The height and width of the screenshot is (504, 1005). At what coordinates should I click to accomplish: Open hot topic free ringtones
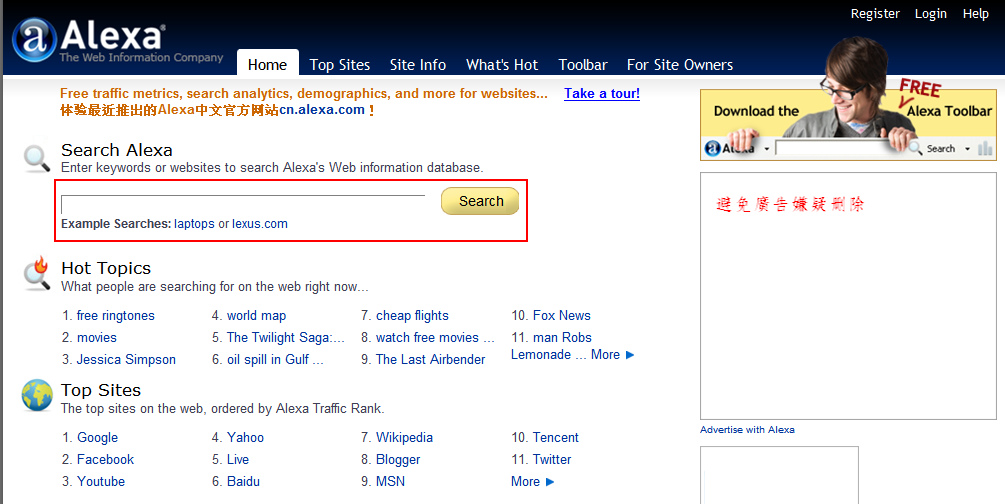click(x=115, y=315)
